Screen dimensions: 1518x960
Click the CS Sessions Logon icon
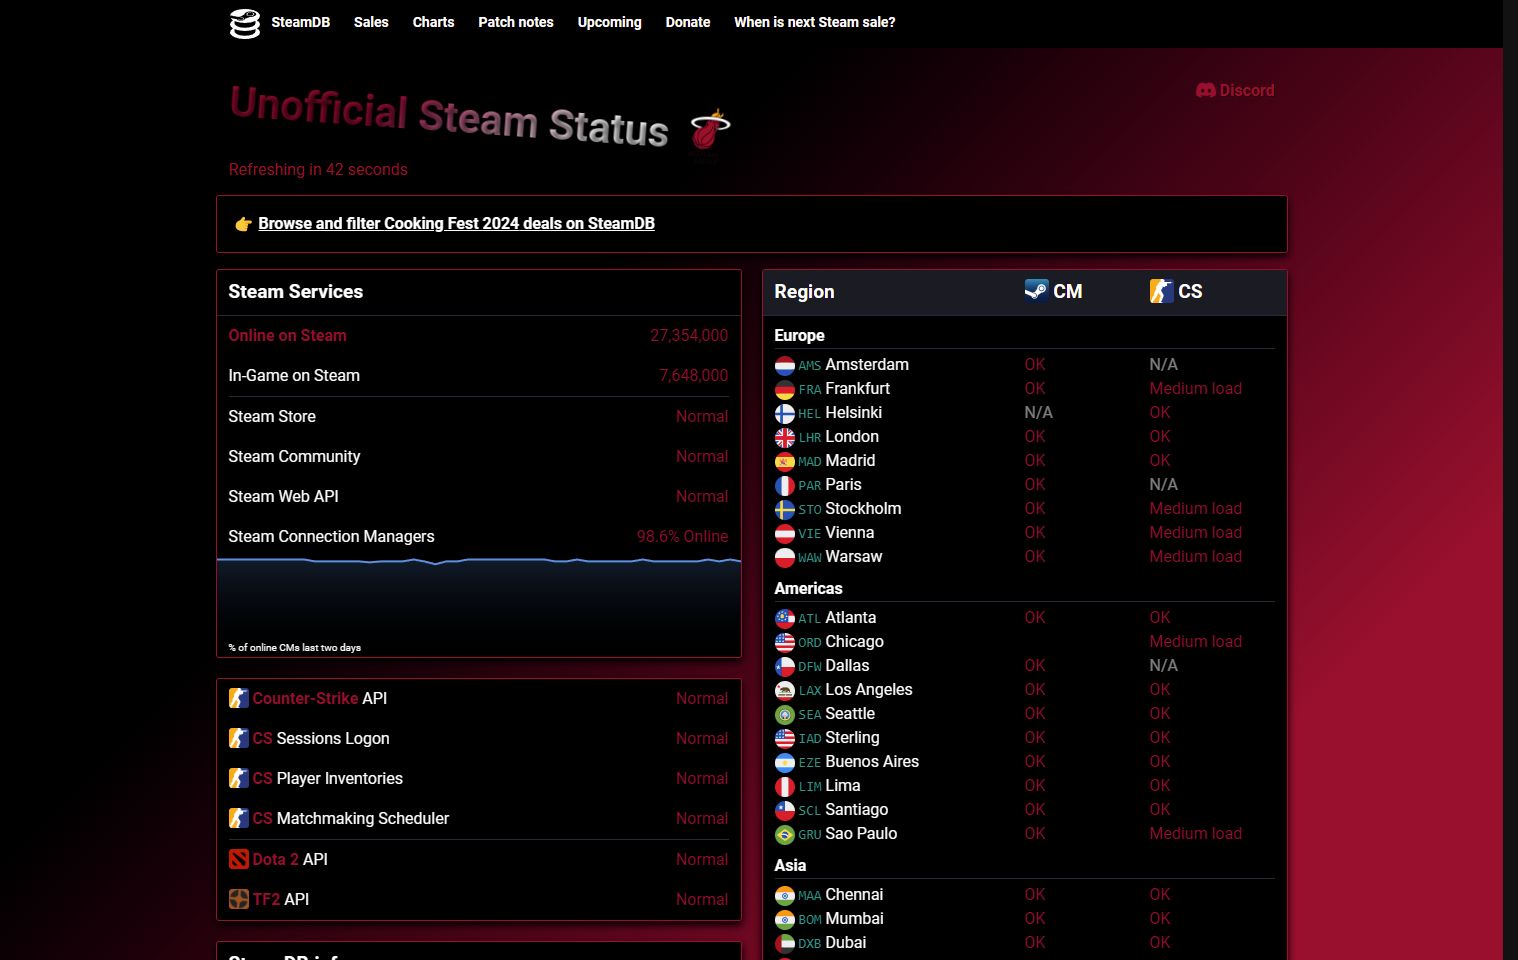(238, 738)
